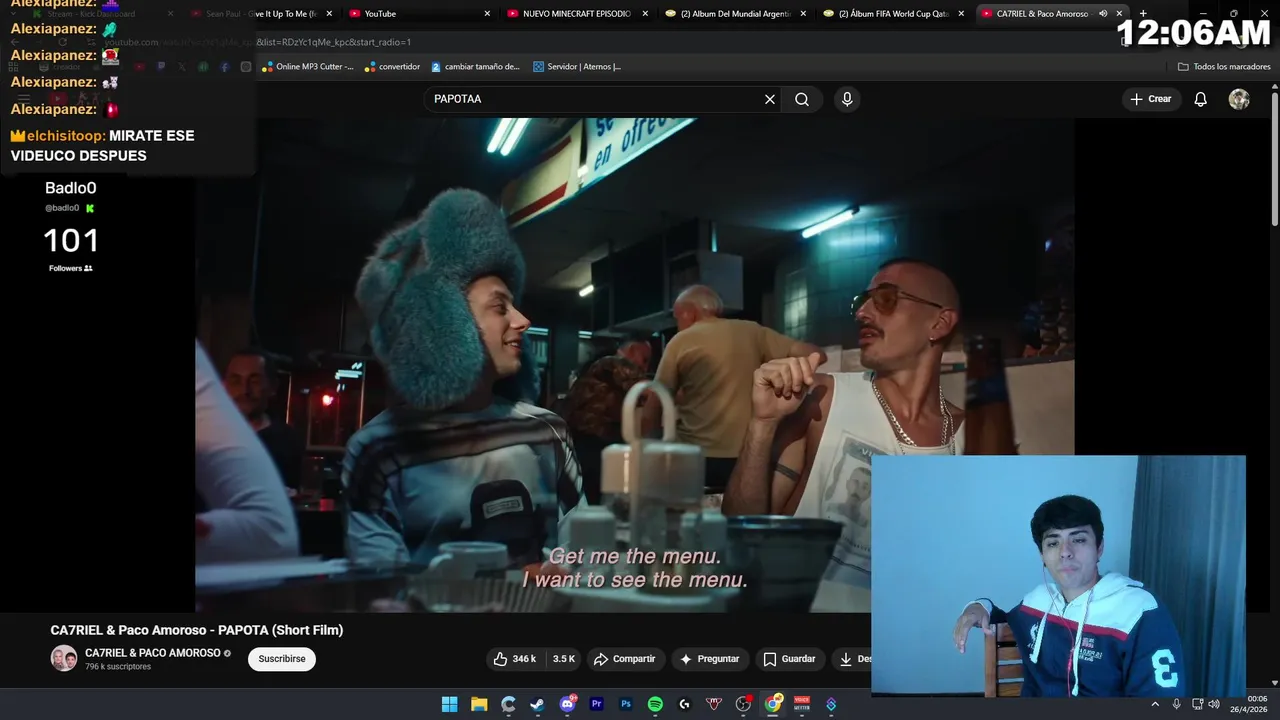The image size is (1280, 720).
Task: Open the Windows Start menu
Action: click(450, 704)
